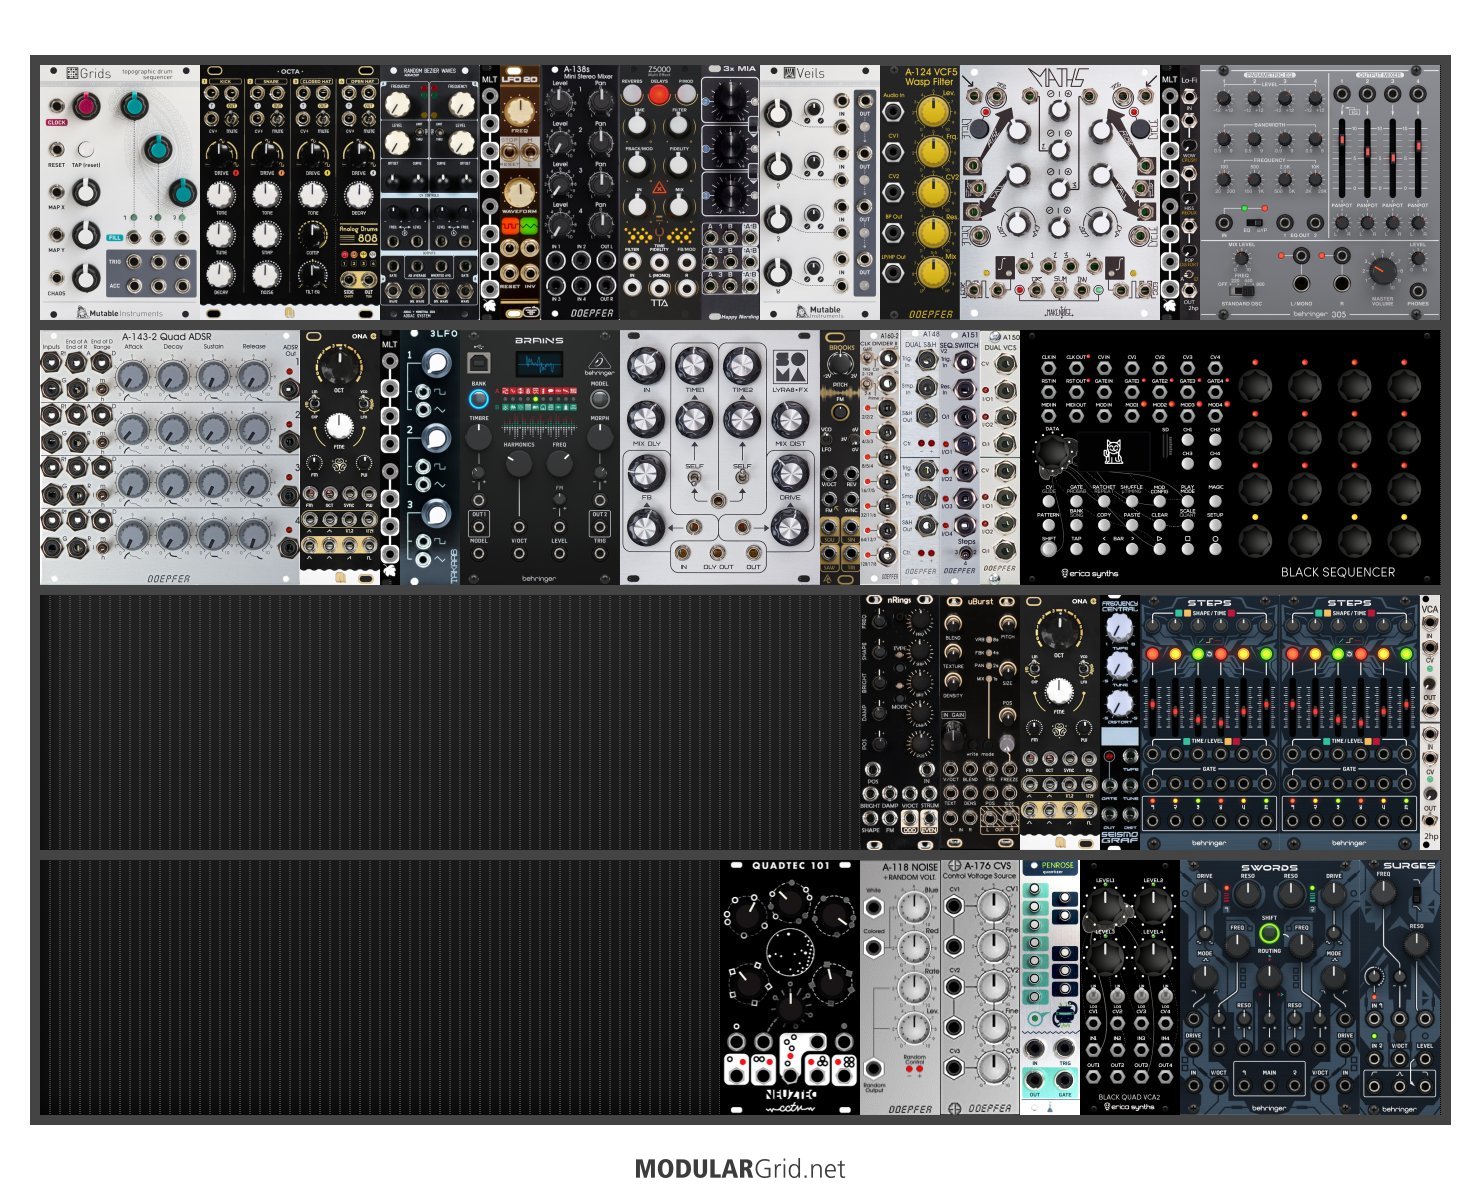1481x1190 pixels.
Task: Click the FB knob on LYRA8-FX
Action: coord(646,472)
